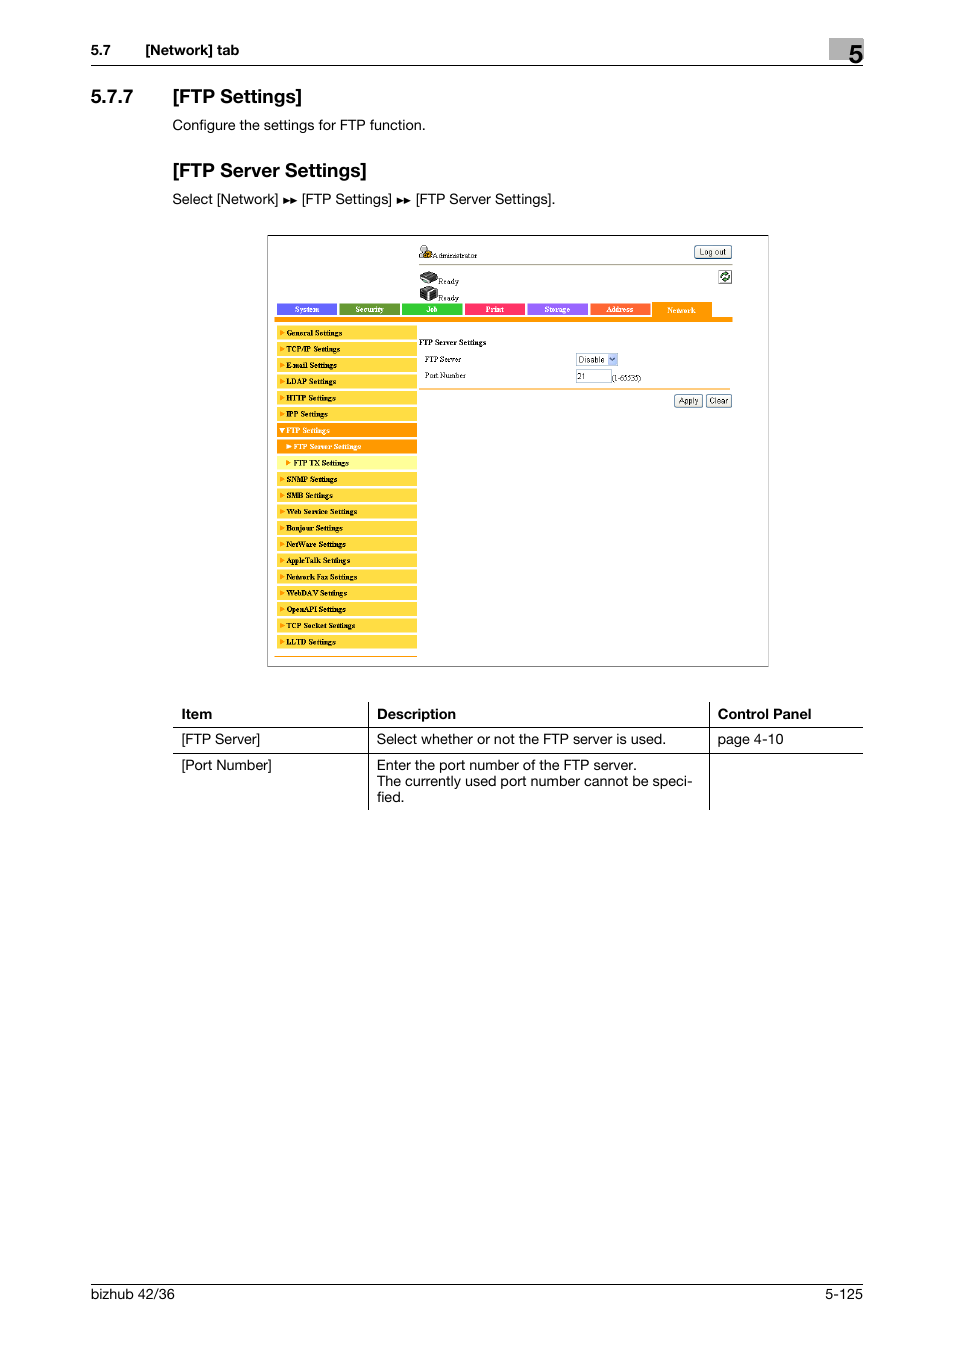Expand E-mail Settings in the sidebar
The height and width of the screenshot is (1350, 954).
coord(347,365)
